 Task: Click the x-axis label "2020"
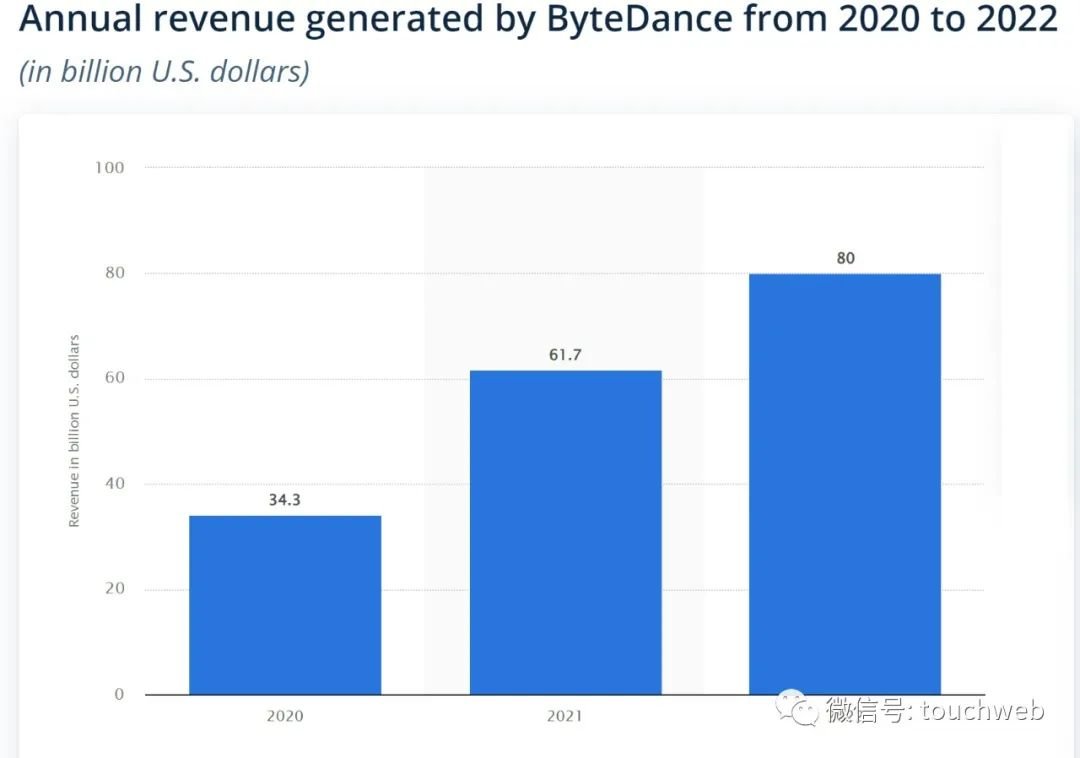click(284, 716)
